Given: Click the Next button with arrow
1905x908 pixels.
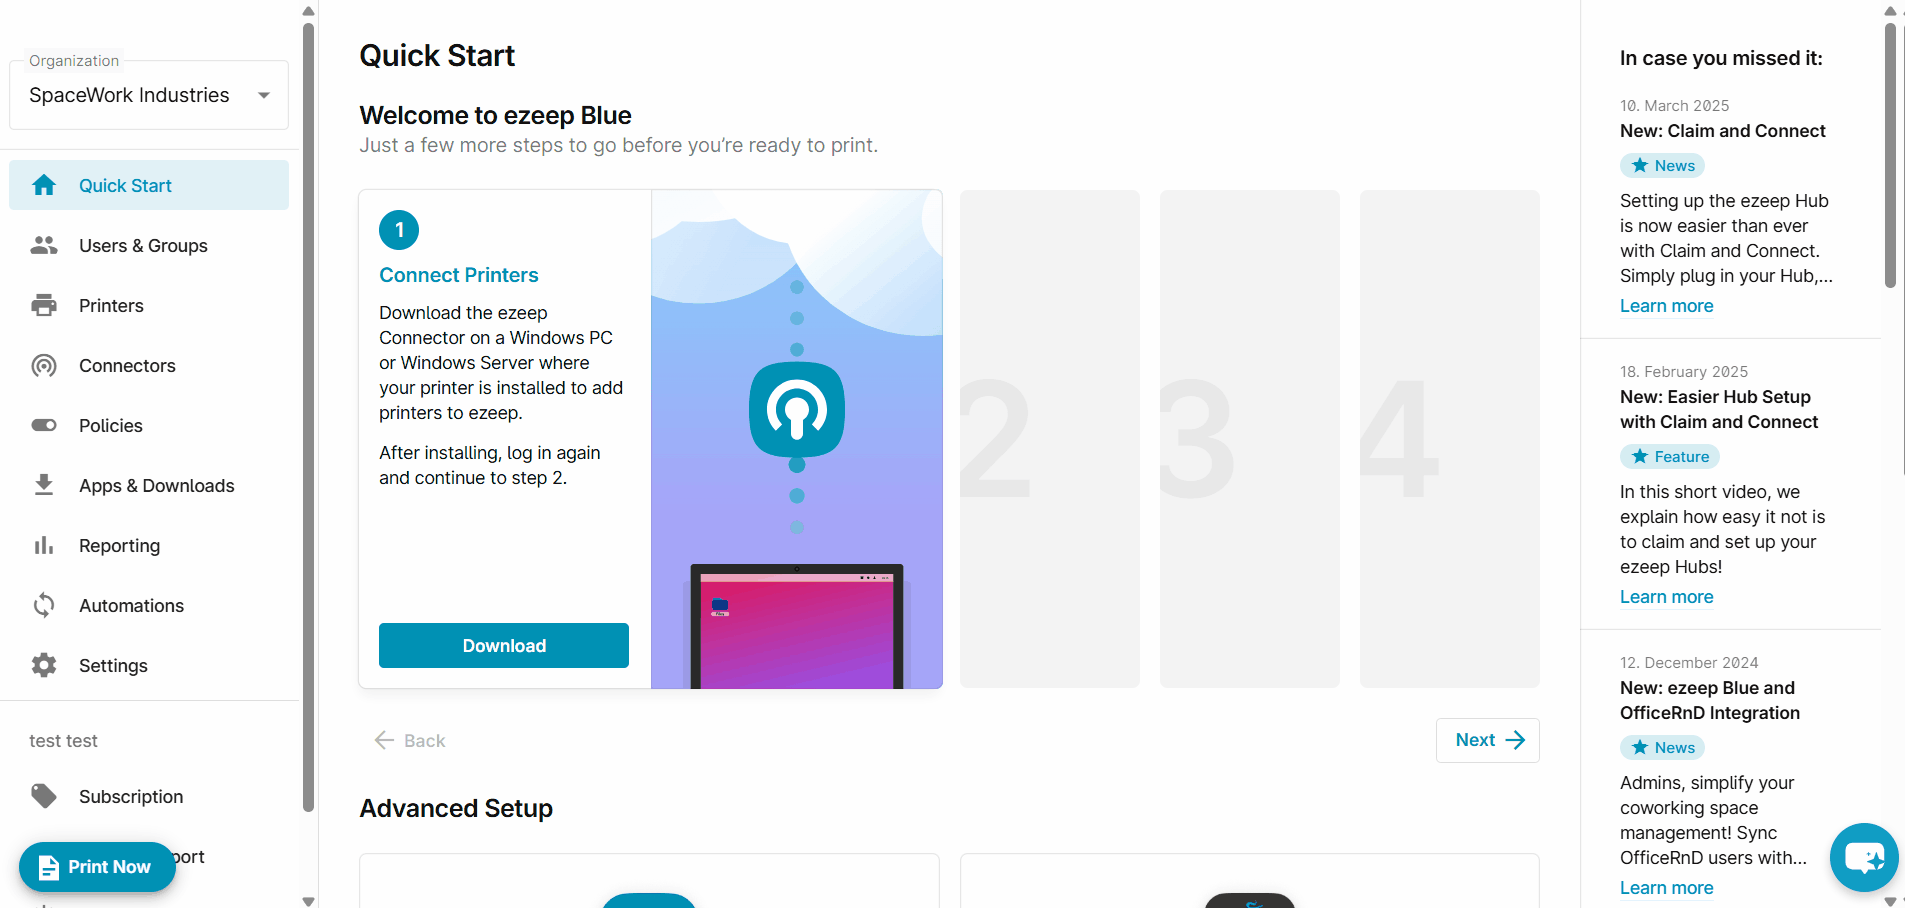Looking at the screenshot, I should (1488, 740).
